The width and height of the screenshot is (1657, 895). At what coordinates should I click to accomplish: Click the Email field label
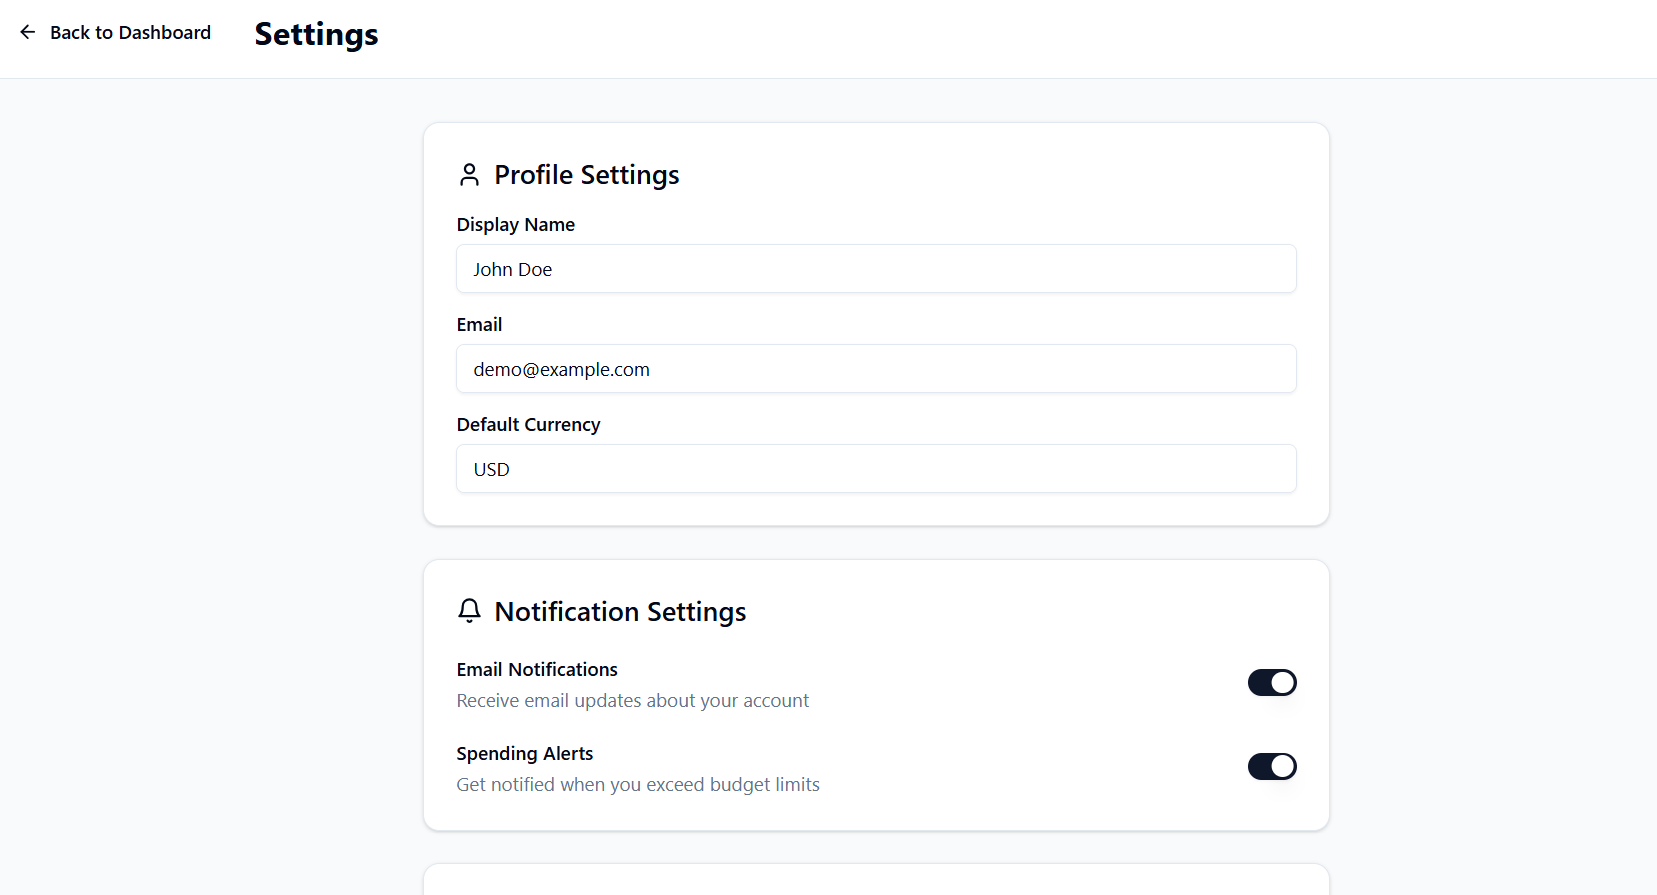pyautogui.click(x=480, y=325)
